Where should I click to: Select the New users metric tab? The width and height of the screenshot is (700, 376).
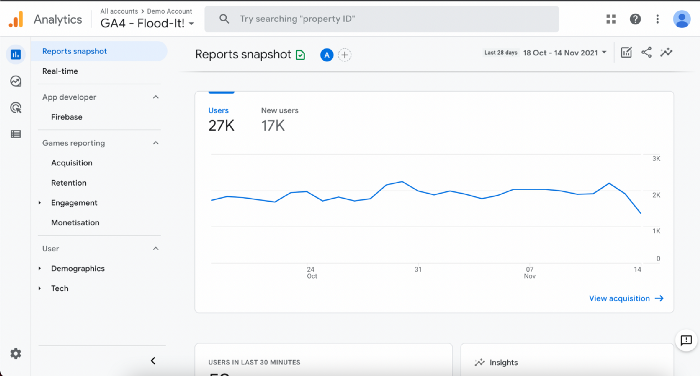(279, 120)
